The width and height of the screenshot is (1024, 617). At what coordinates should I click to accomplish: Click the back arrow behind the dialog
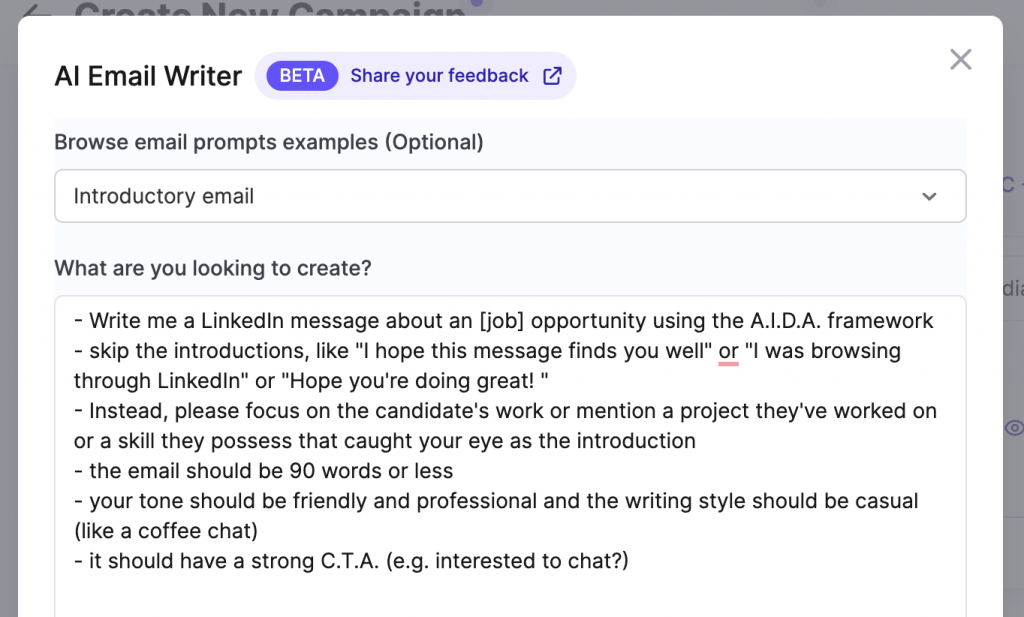tap(37, 12)
